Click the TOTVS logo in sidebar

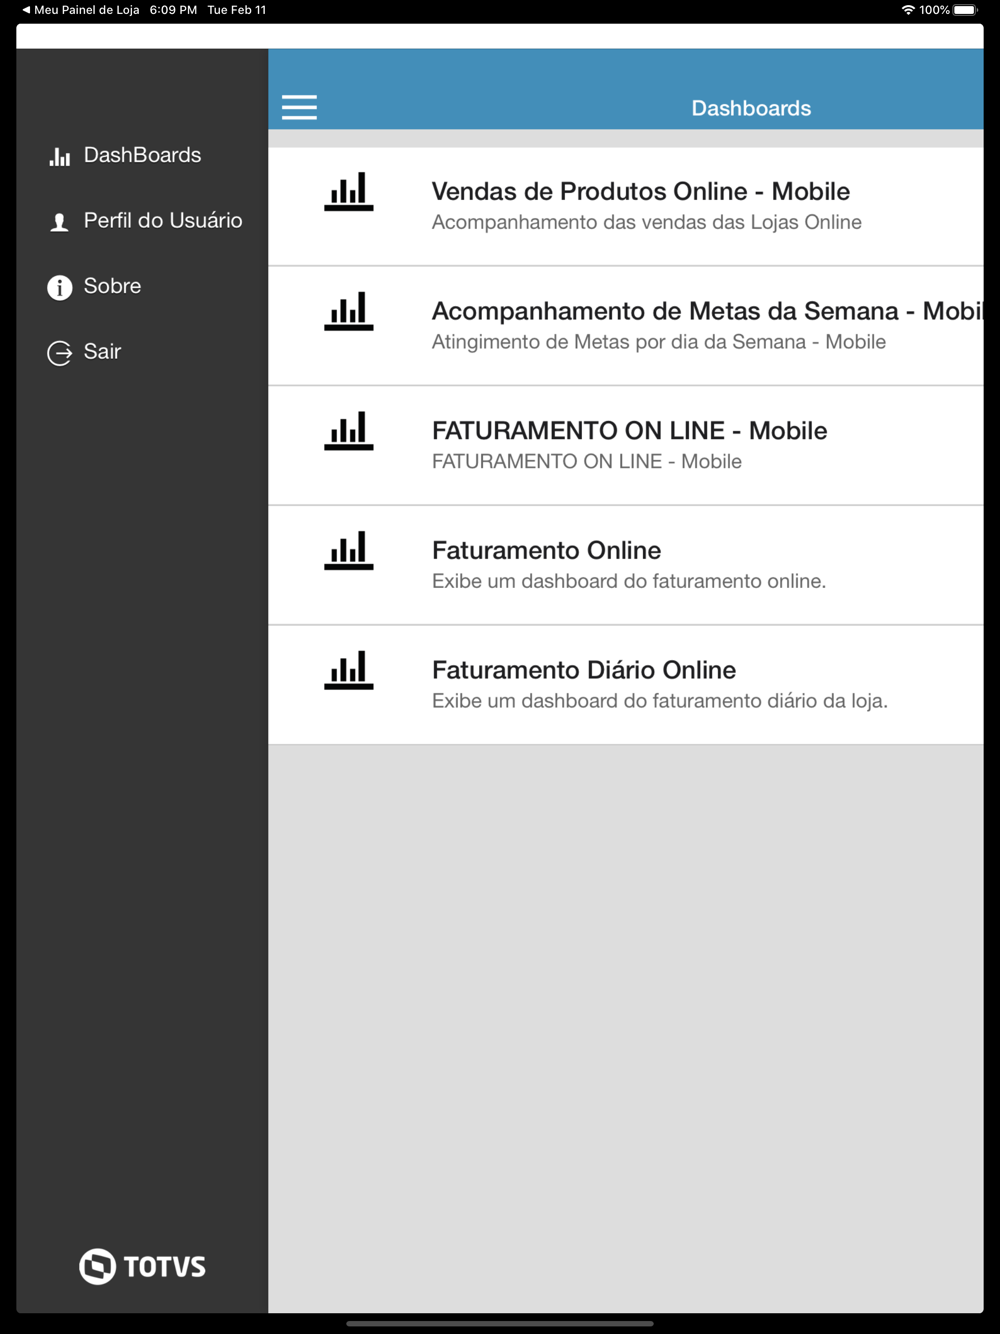tap(142, 1266)
